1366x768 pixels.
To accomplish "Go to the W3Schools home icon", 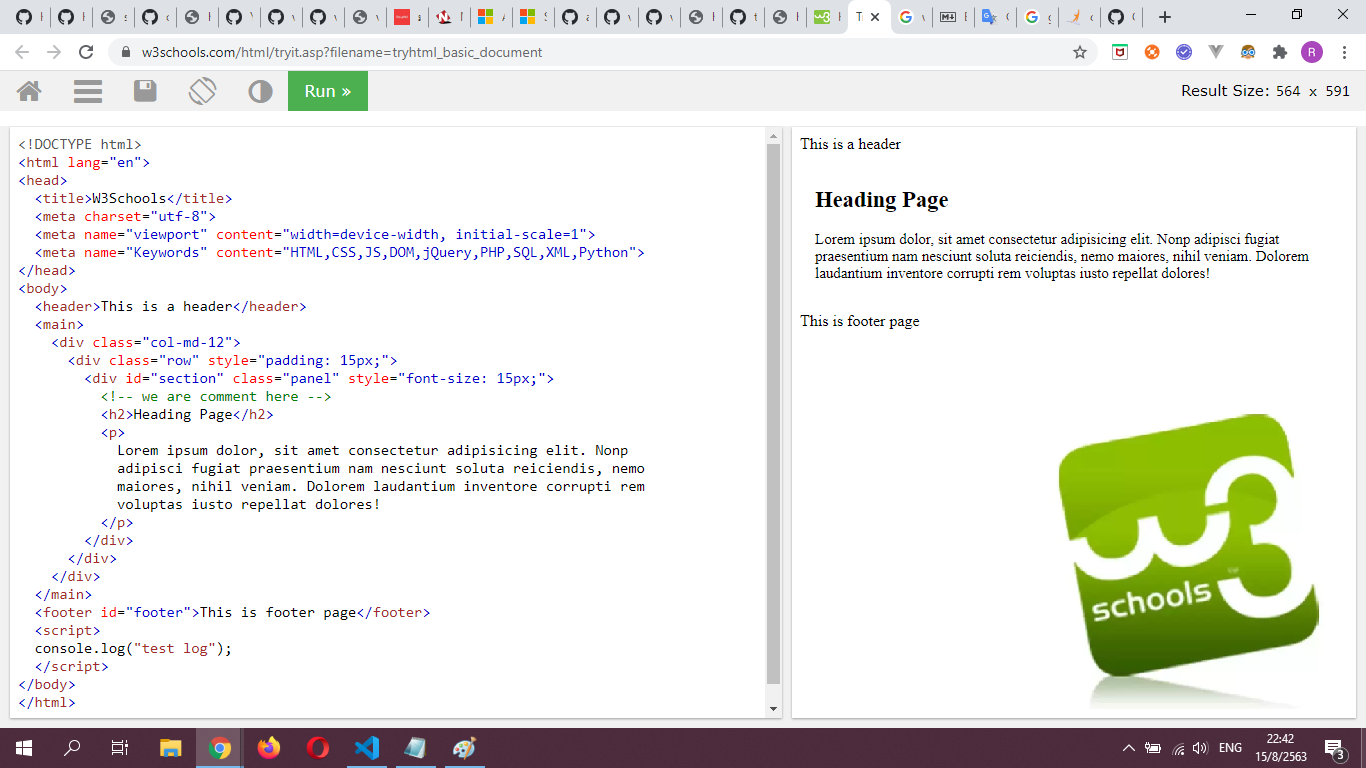I will pos(29,92).
